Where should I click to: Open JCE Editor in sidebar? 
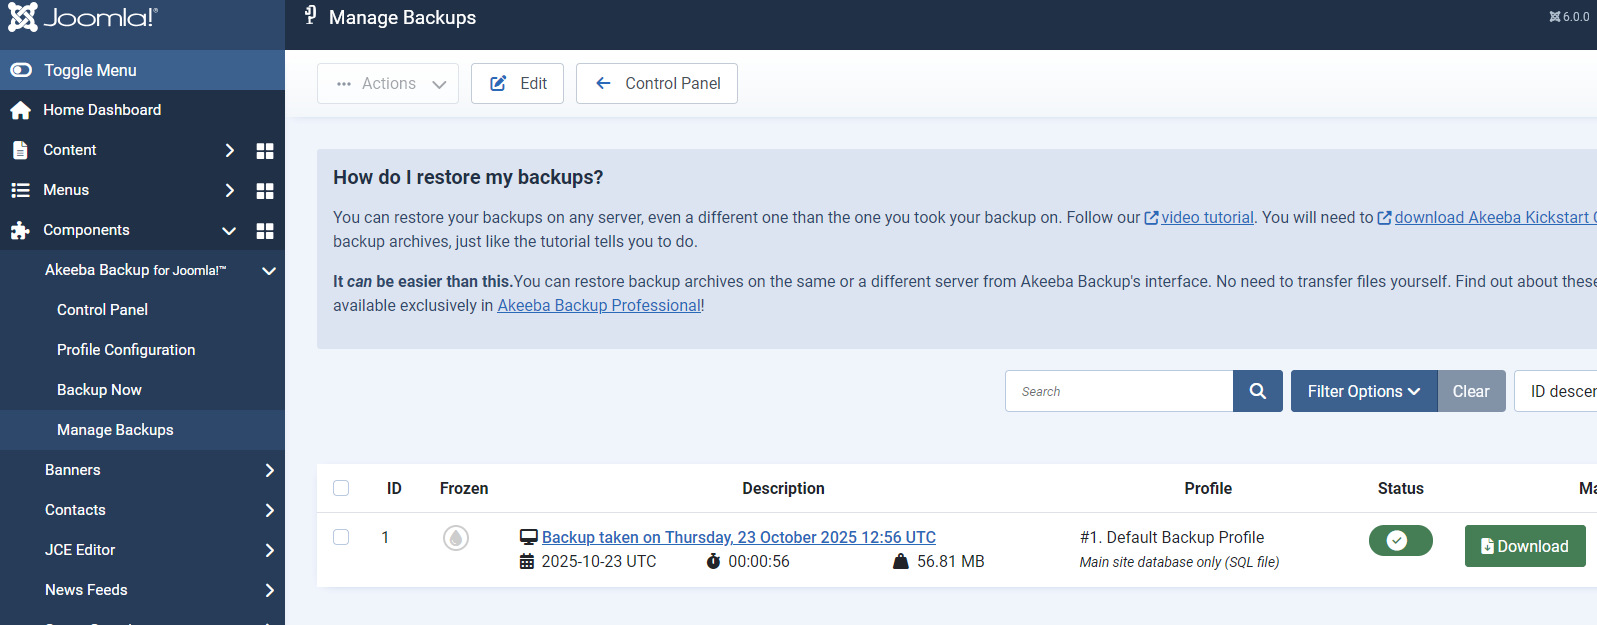(80, 550)
